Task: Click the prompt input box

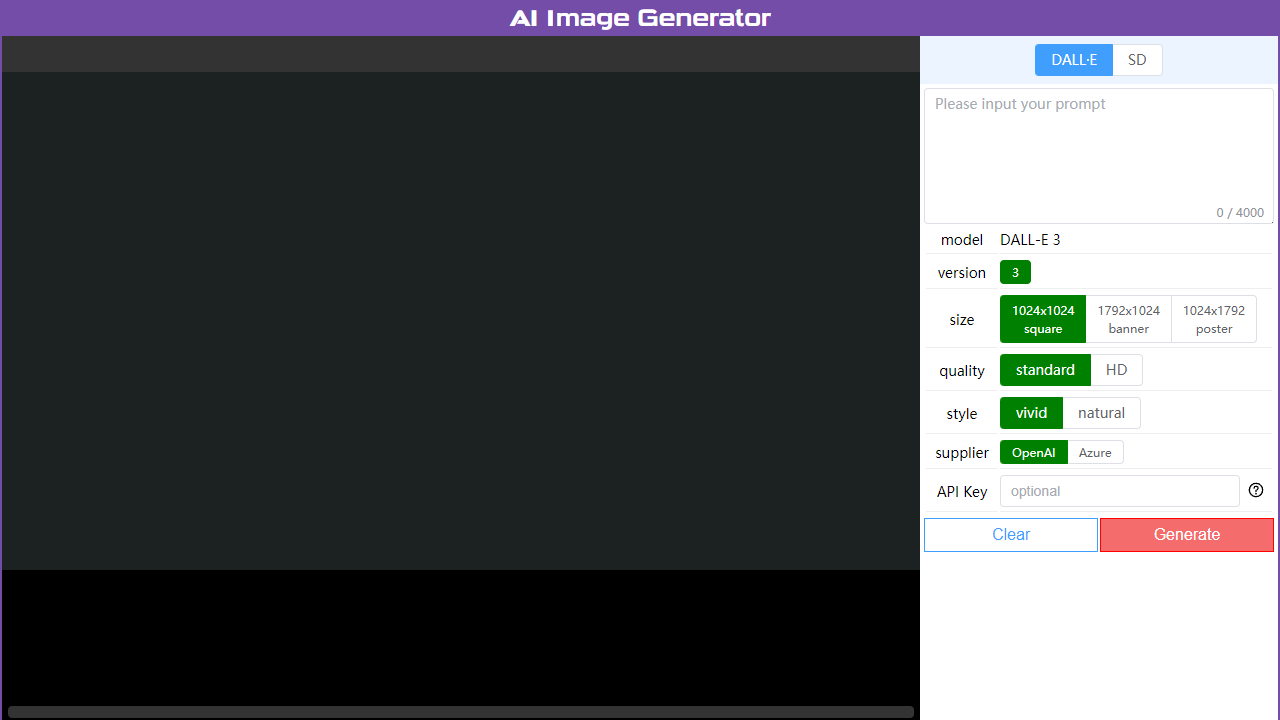Action: click(1098, 145)
